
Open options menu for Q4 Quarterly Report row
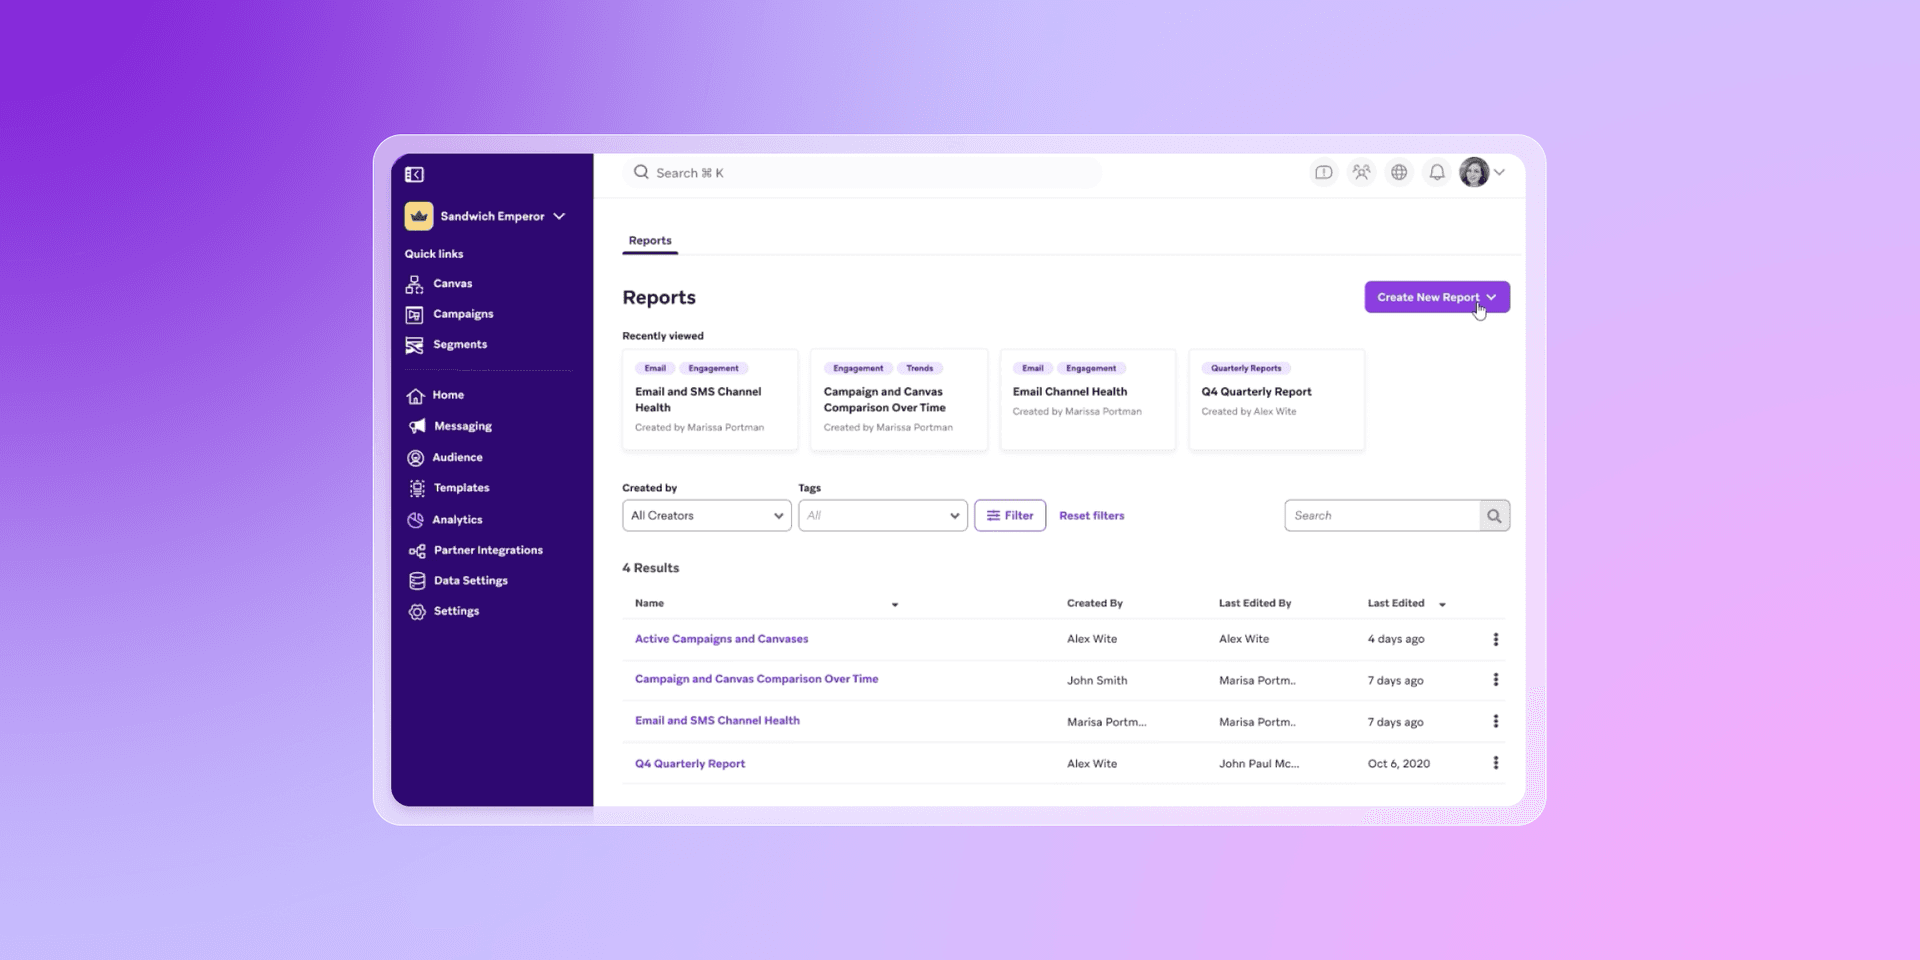(x=1496, y=763)
